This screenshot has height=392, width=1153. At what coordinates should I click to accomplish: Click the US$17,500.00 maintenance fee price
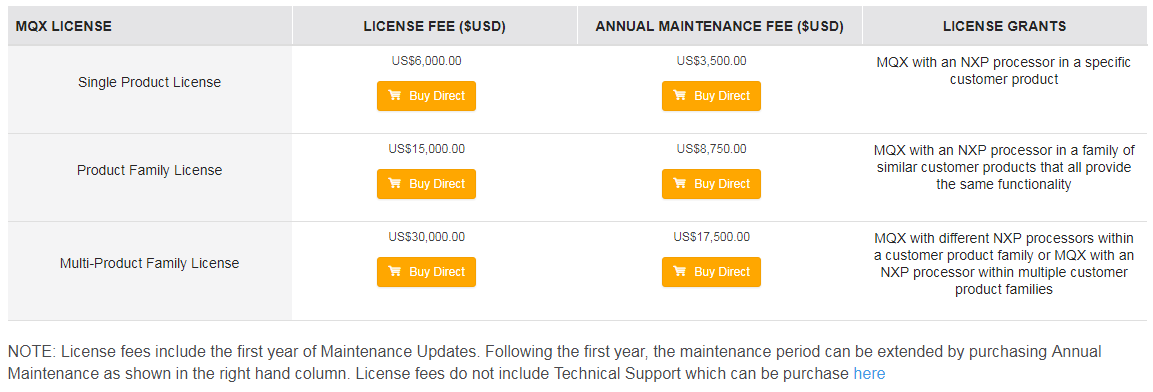point(711,237)
